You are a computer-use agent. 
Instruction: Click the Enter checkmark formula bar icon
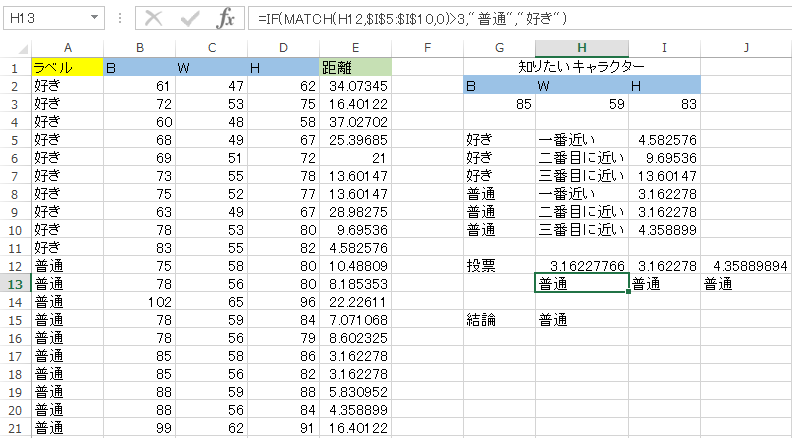click(190, 19)
